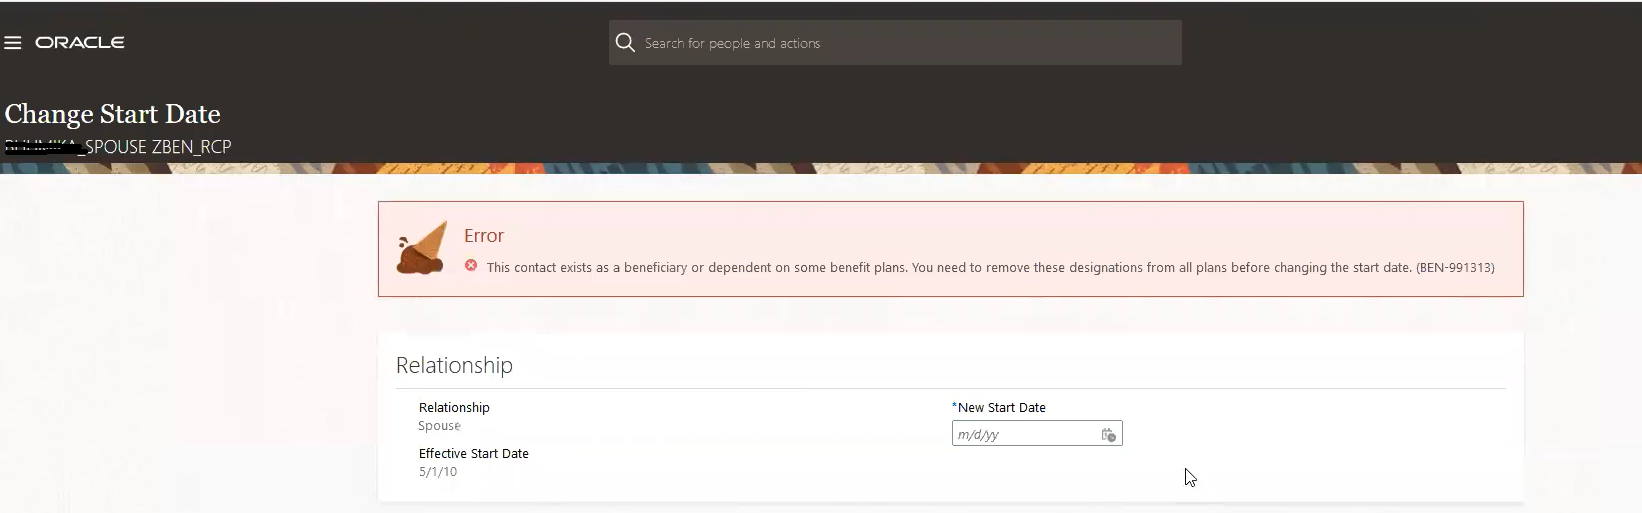Click the Effective Start Date label

pyautogui.click(x=474, y=453)
